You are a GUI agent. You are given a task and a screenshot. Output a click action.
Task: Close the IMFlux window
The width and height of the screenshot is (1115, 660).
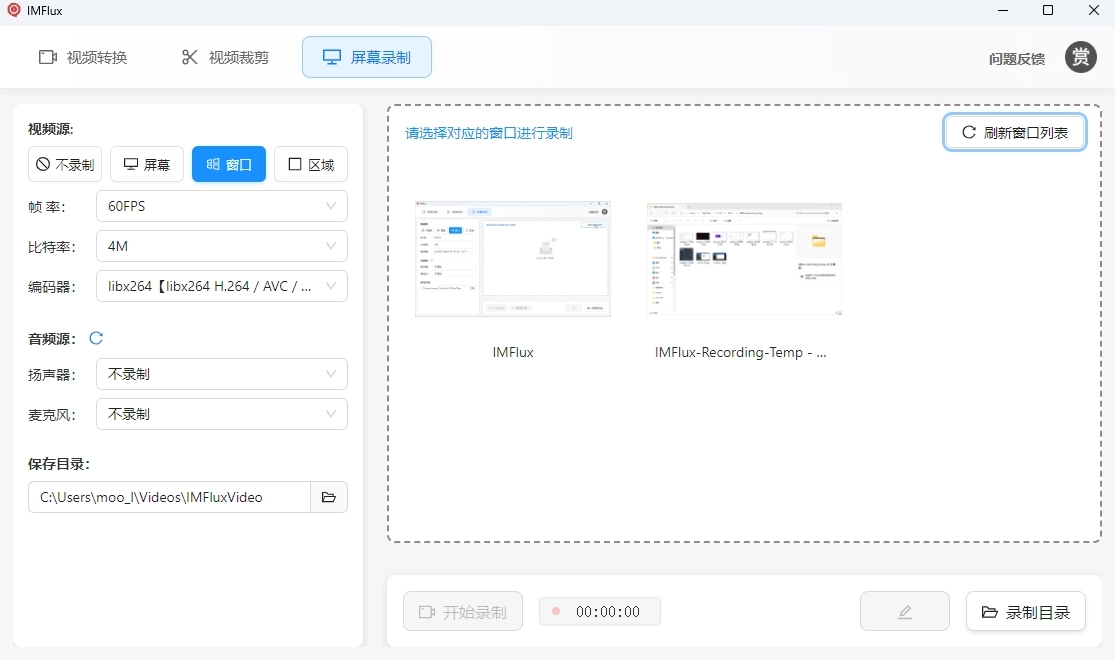(1094, 11)
